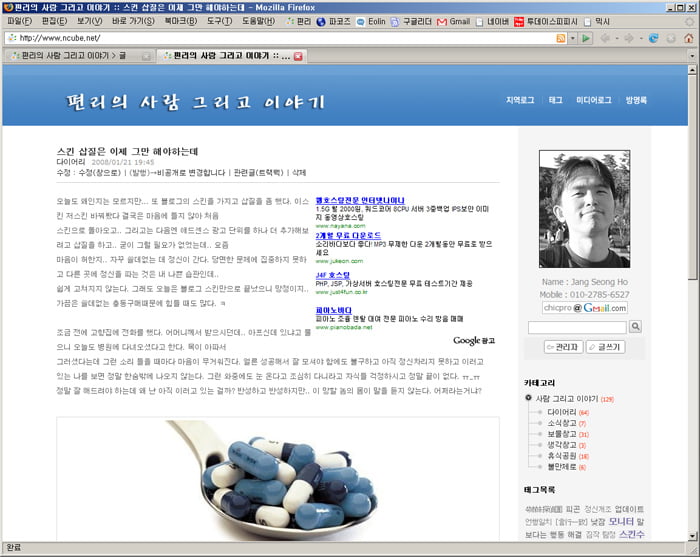700x557 pixels.
Task: Open the 방명록 guestbook link
Action: 636,100
